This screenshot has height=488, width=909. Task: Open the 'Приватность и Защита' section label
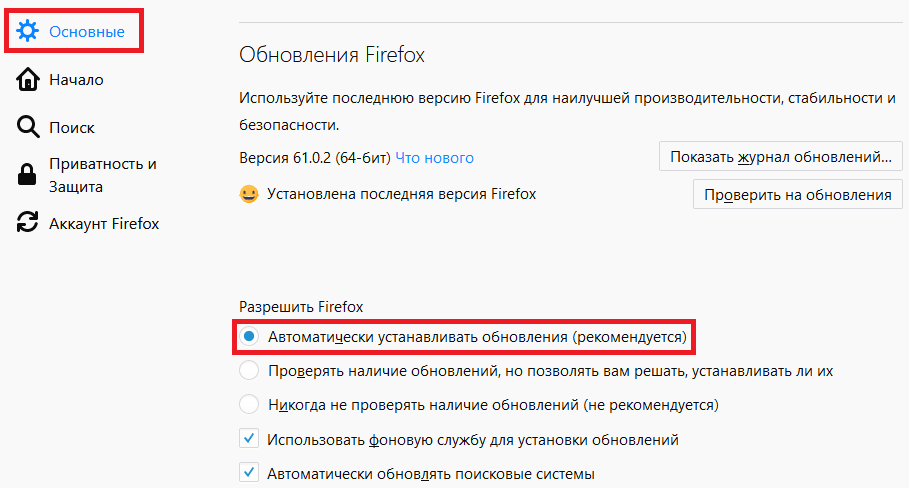(103, 175)
